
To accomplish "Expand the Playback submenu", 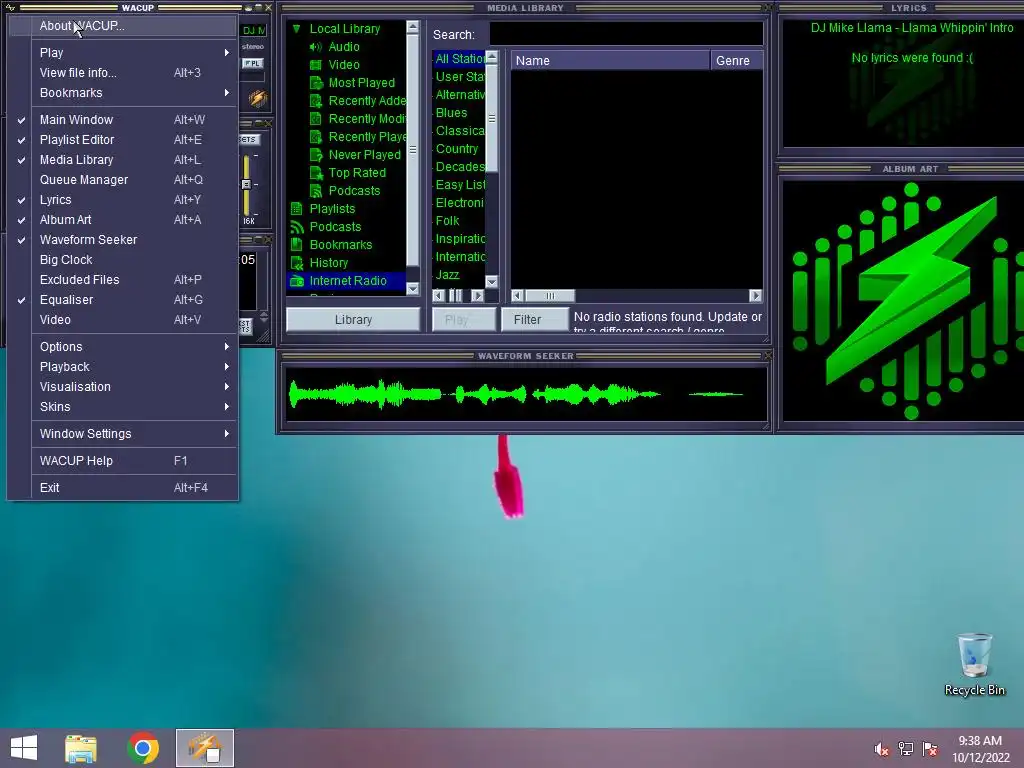I will point(123,367).
